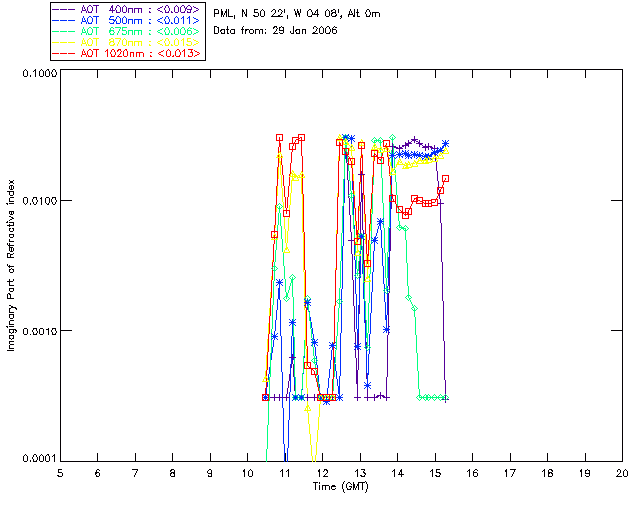This screenshot has width=640, height=512.
Task: Click the AOT 400nm legend entry
Action: [126, 8]
